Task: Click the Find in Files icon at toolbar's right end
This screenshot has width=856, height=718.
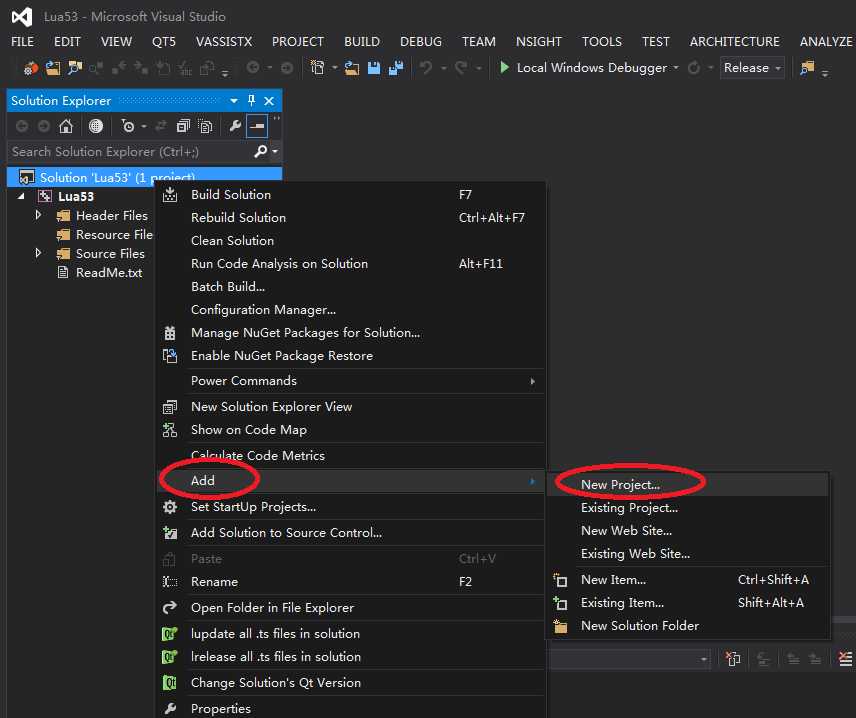Action: coord(807,68)
